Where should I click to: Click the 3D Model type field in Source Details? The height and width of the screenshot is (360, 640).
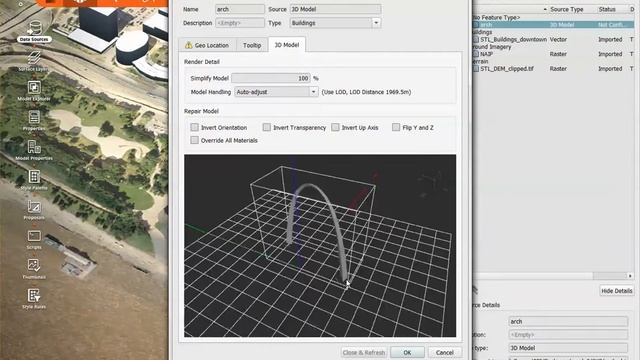[568, 348]
